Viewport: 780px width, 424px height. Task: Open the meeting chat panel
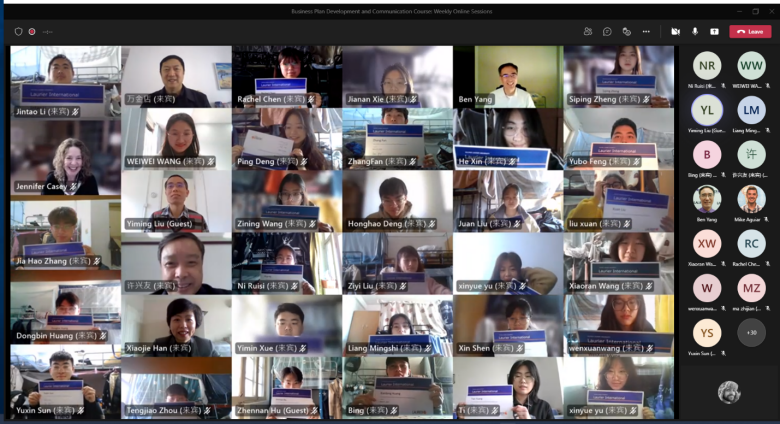click(x=607, y=31)
